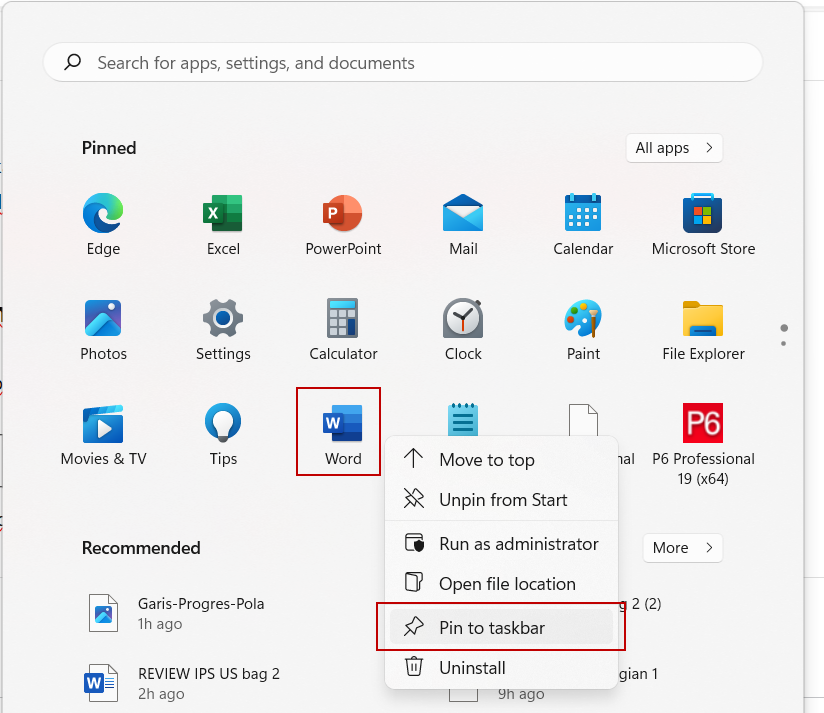The image size is (824, 713).
Task: Click Unpin from Start menu entry
Action: 501,500
